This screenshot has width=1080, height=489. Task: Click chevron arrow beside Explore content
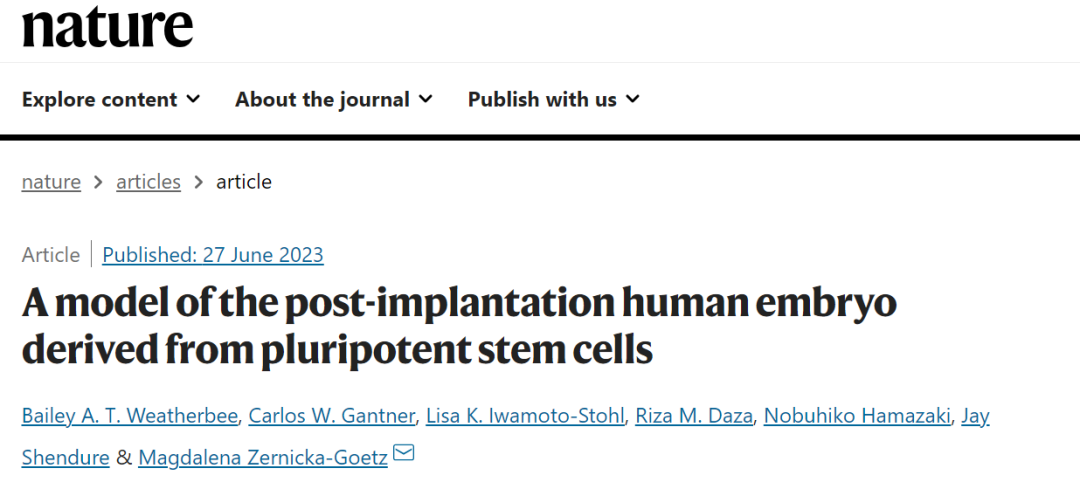(193, 99)
